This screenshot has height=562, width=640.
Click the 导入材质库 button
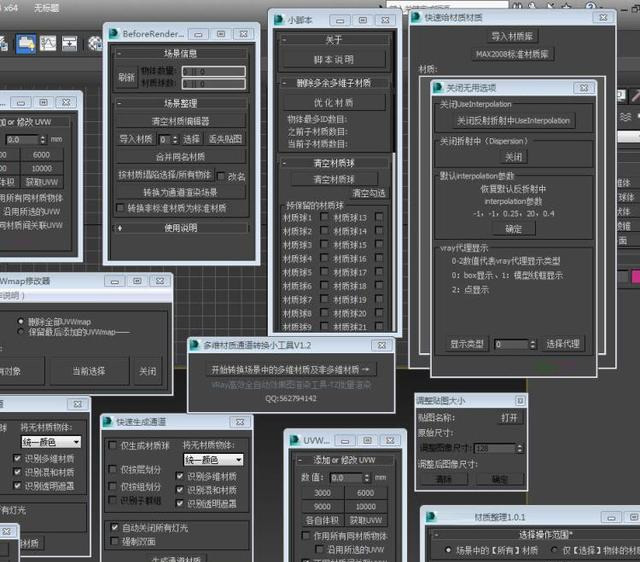coord(512,36)
